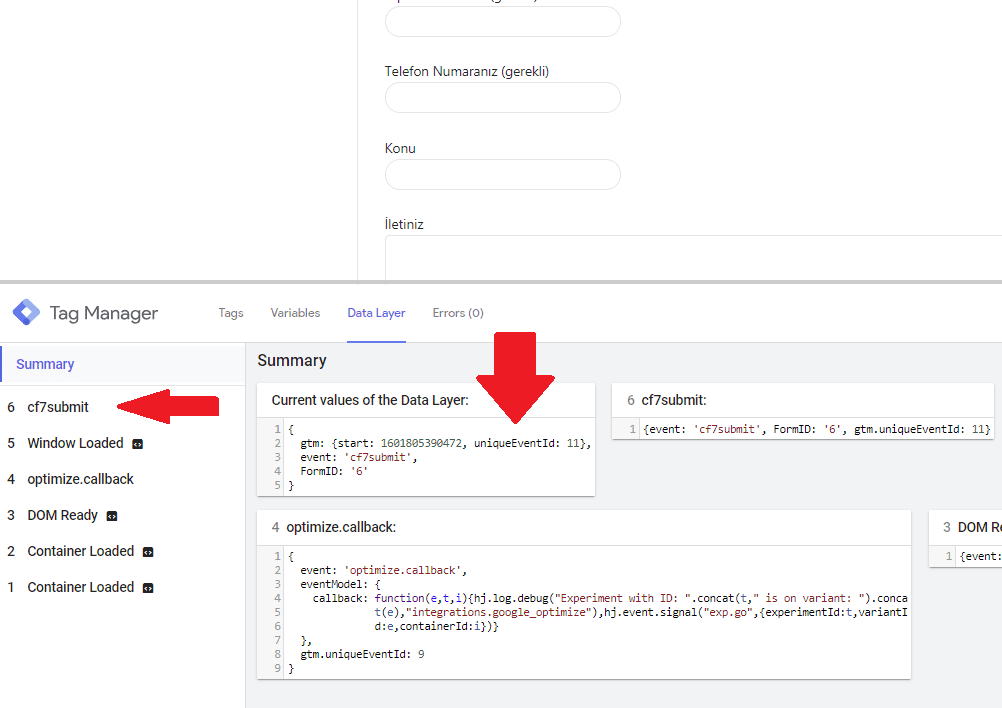Click code icon beside first Container Loaded
1002x708 pixels.
pos(148,588)
